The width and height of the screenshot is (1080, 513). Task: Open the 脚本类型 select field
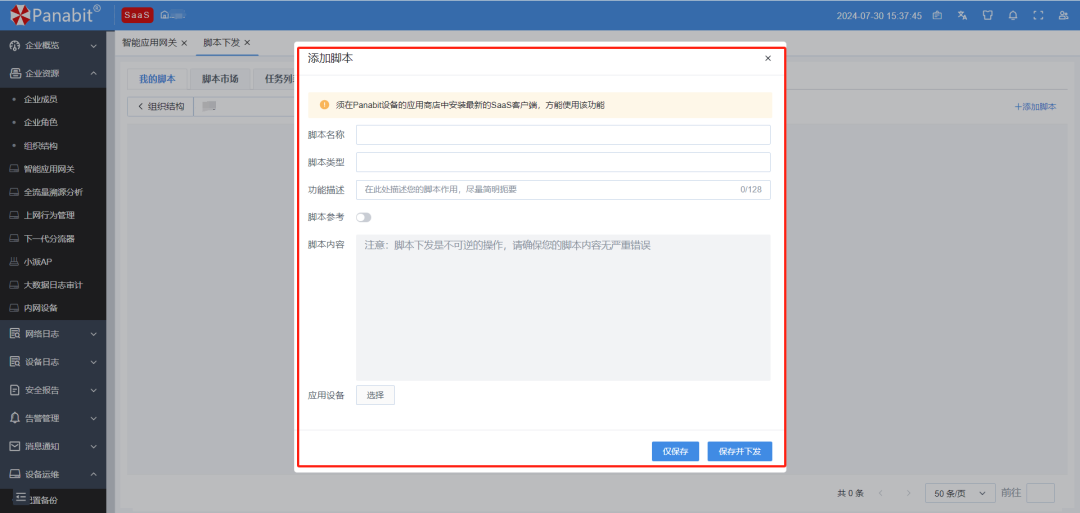point(563,162)
